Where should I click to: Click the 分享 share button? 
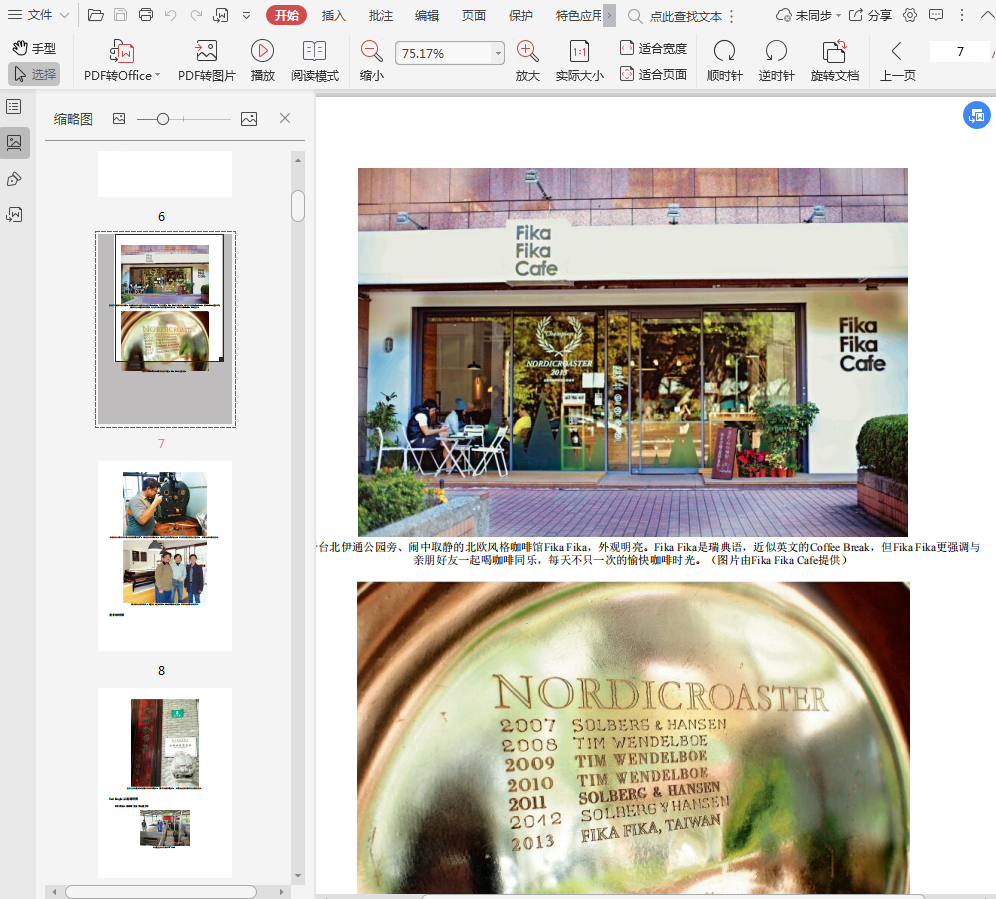(x=871, y=15)
